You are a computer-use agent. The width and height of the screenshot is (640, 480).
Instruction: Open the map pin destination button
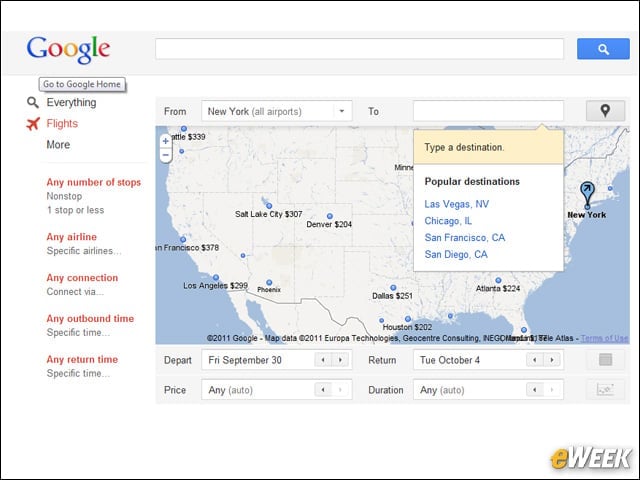tap(605, 111)
